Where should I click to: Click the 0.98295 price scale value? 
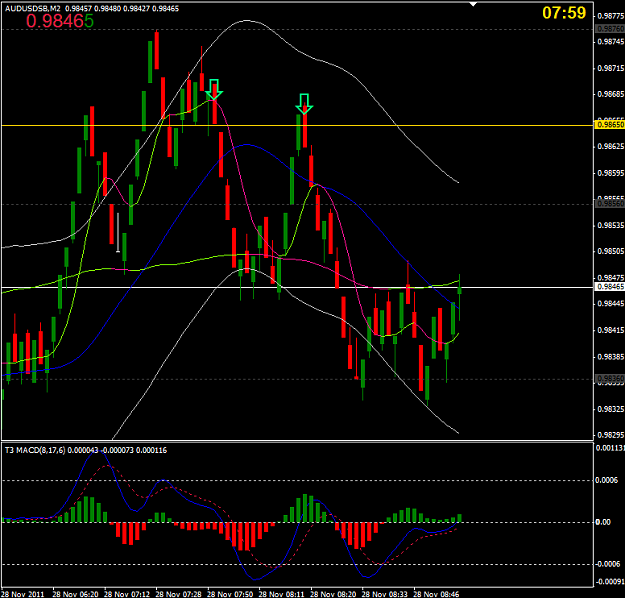[x=610, y=435]
